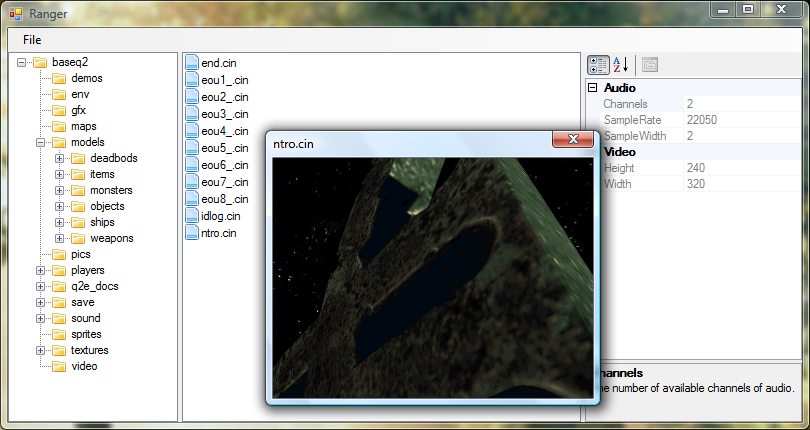Select eou4_.cin in the file list
The height and width of the screenshot is (430, 810).
pyautogui.click(x=224, y=131)
